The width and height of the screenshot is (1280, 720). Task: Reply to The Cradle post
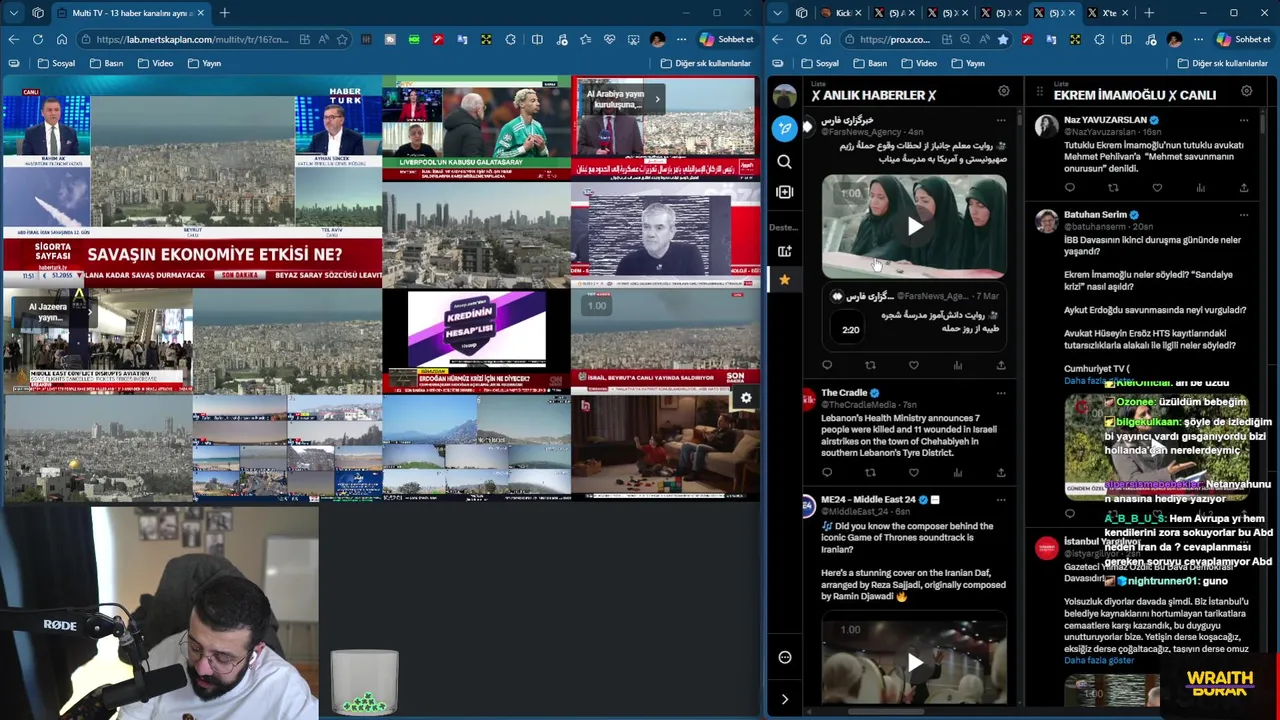(827, 472)
